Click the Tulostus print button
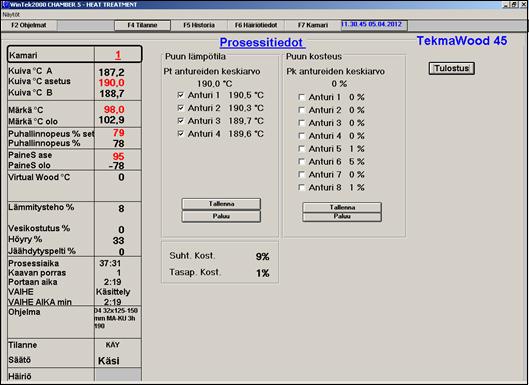 pyautogui.click(x=451, y=68)
